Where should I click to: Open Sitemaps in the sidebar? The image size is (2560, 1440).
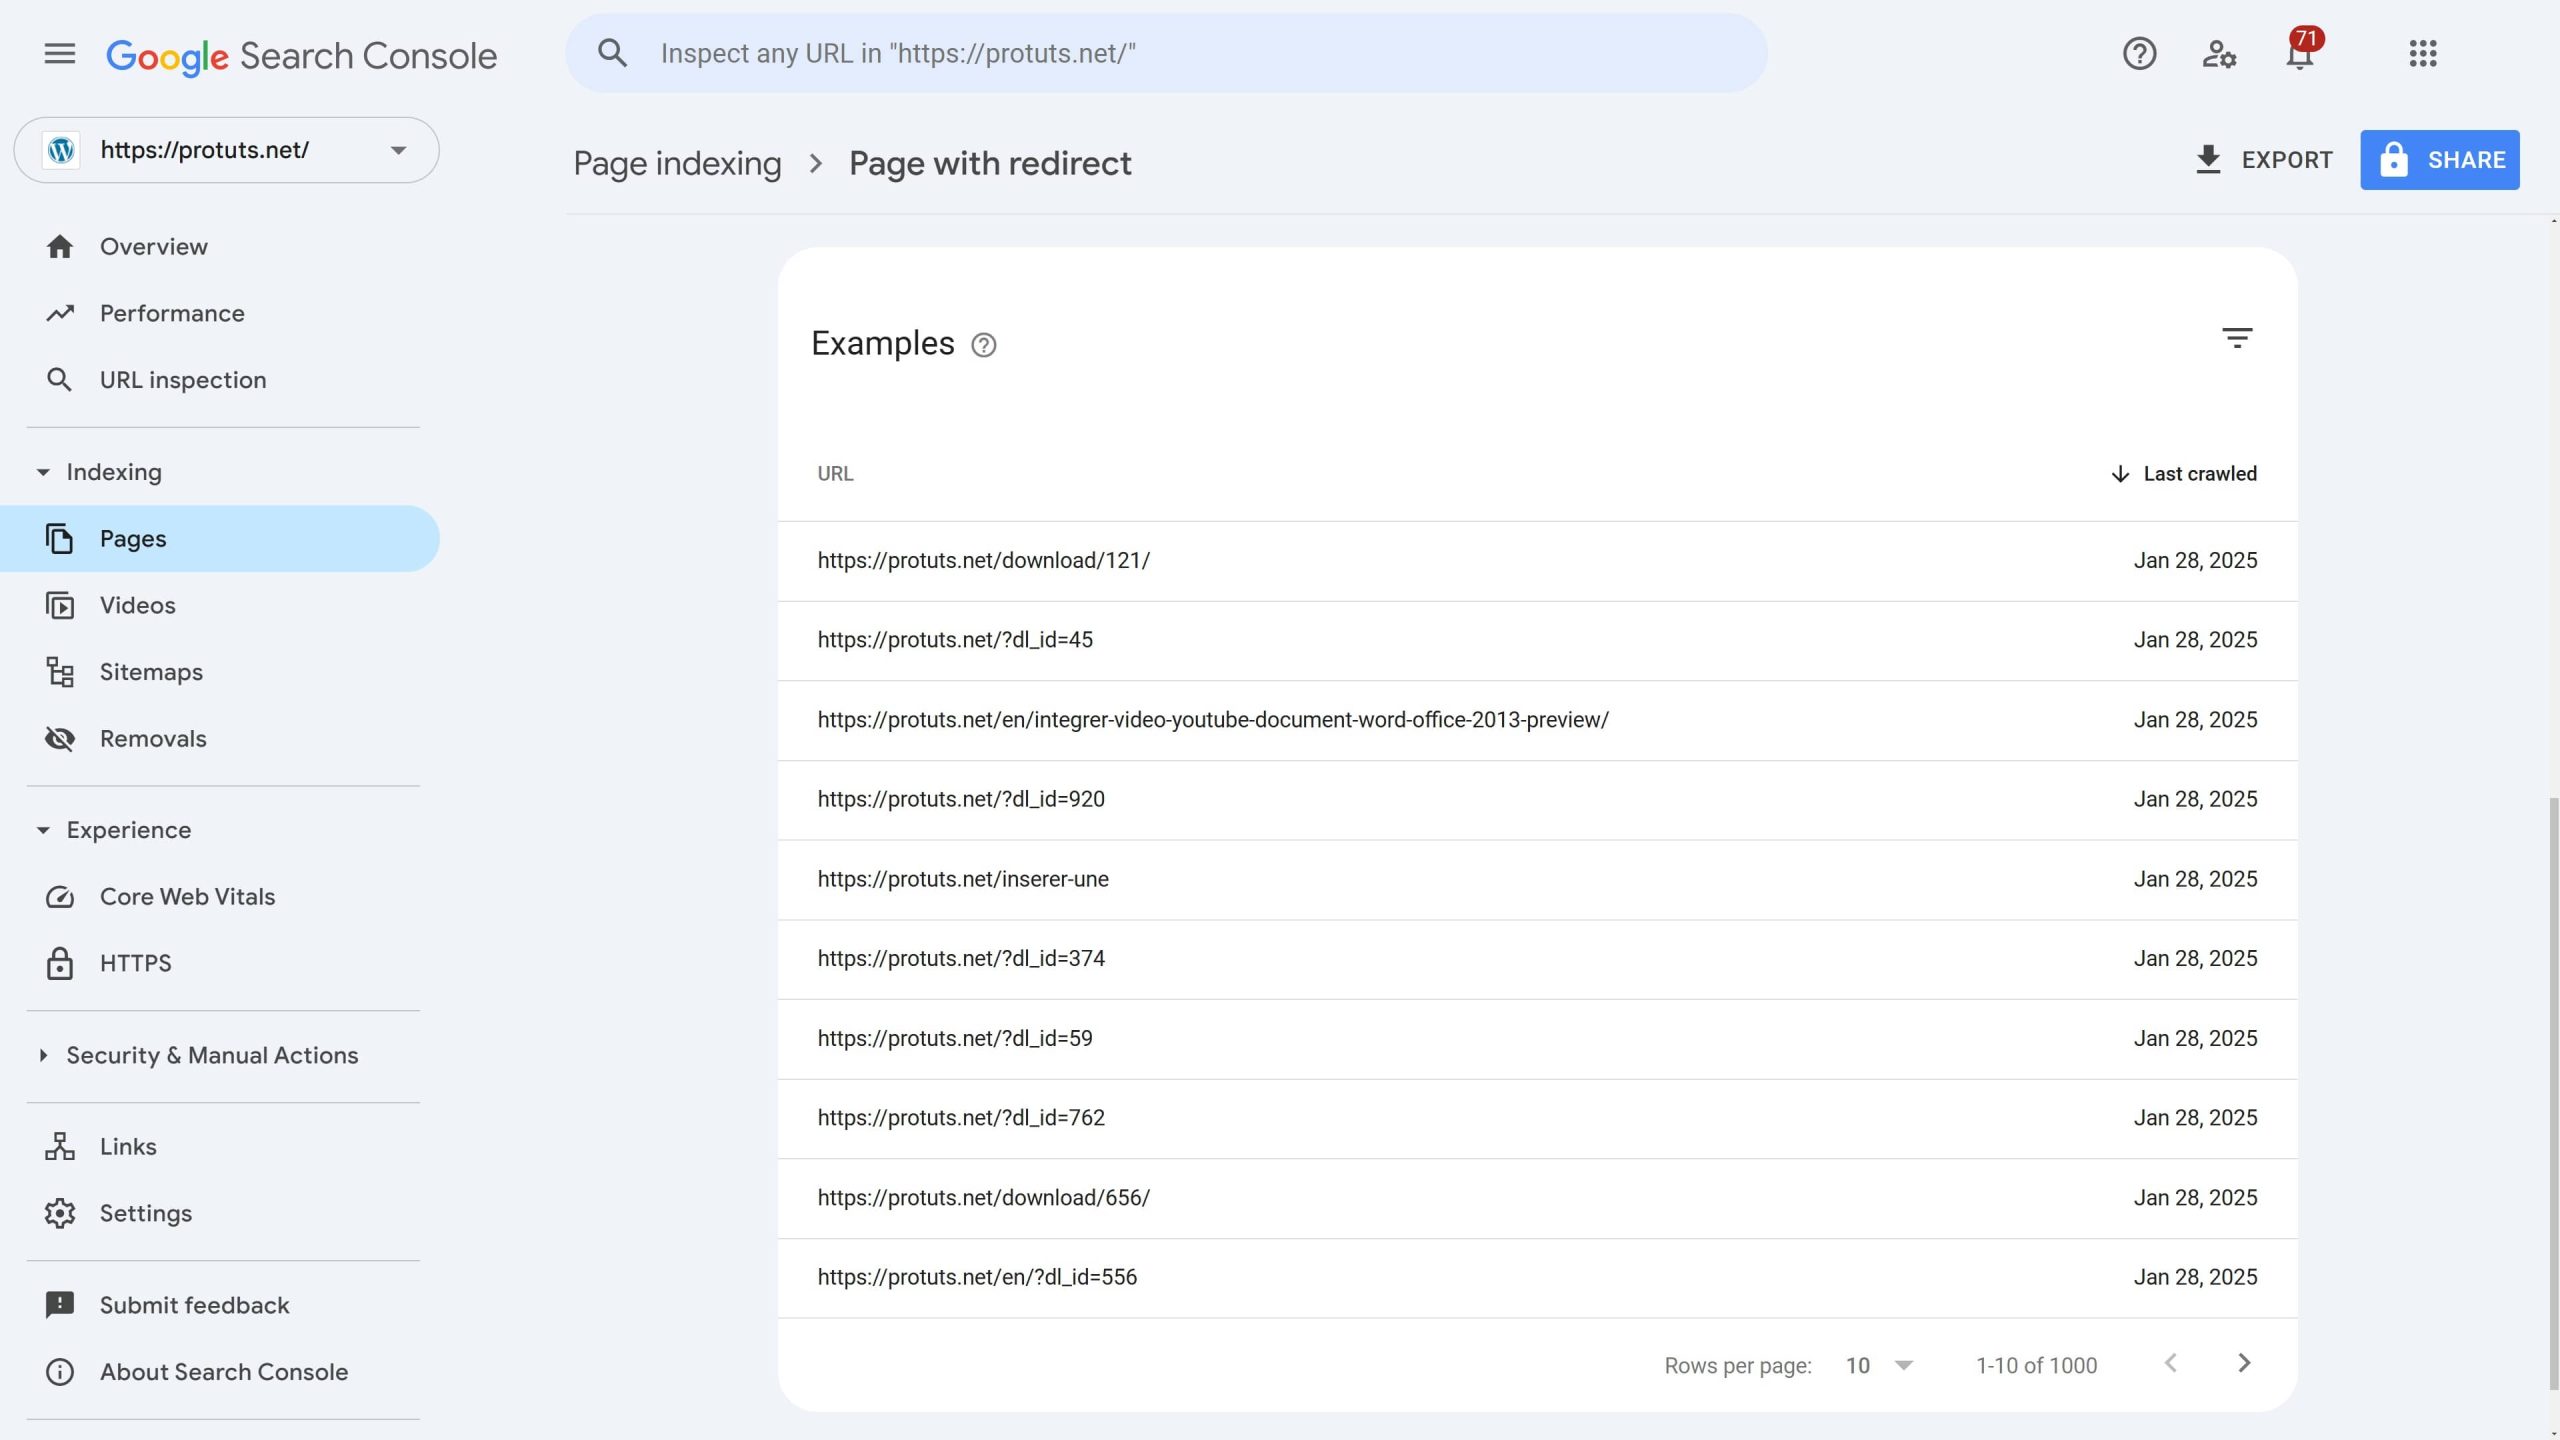coord(151,672)
